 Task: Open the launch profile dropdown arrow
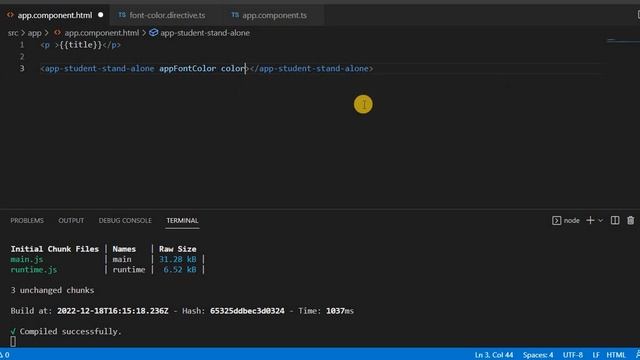[601, 220]
